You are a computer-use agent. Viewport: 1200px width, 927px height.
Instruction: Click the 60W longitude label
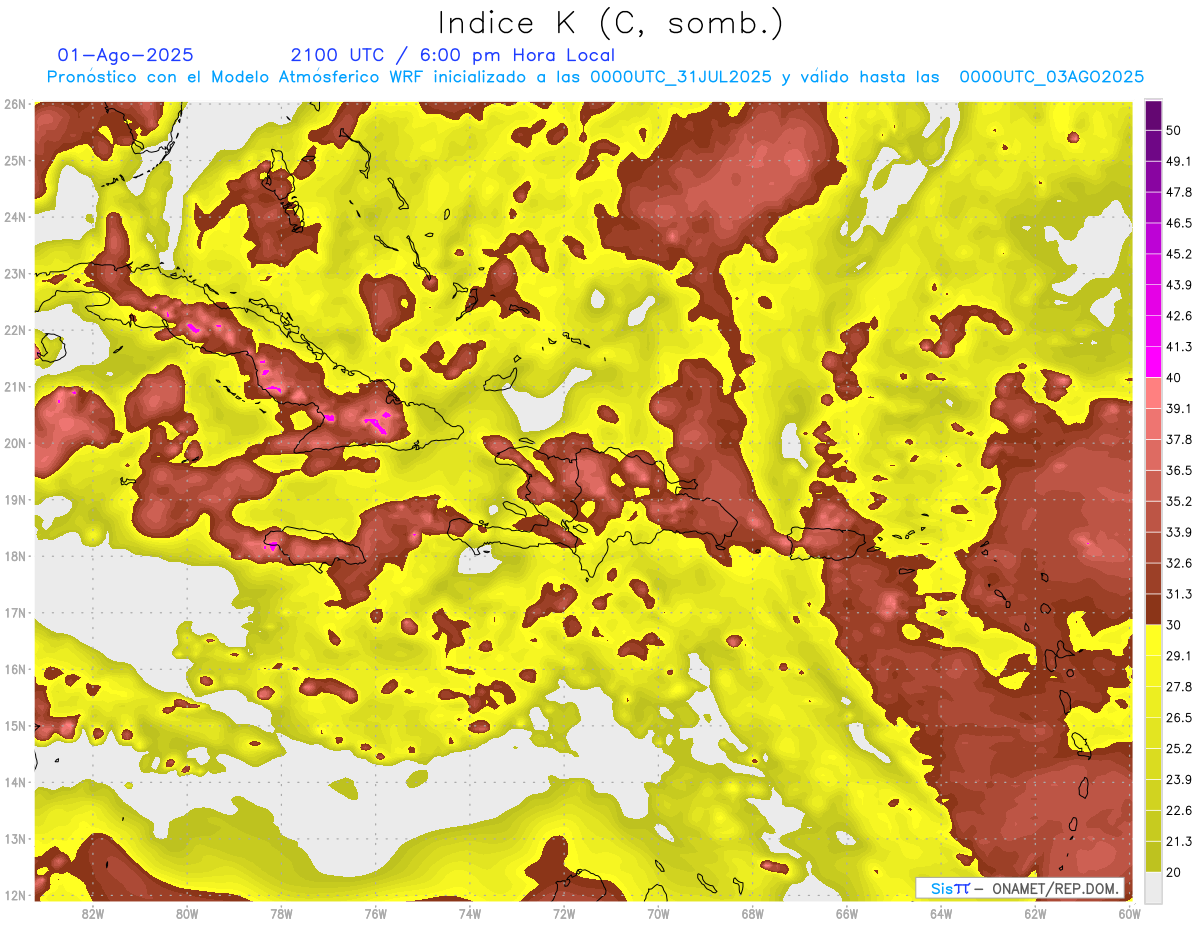[x=1130, y=913]
